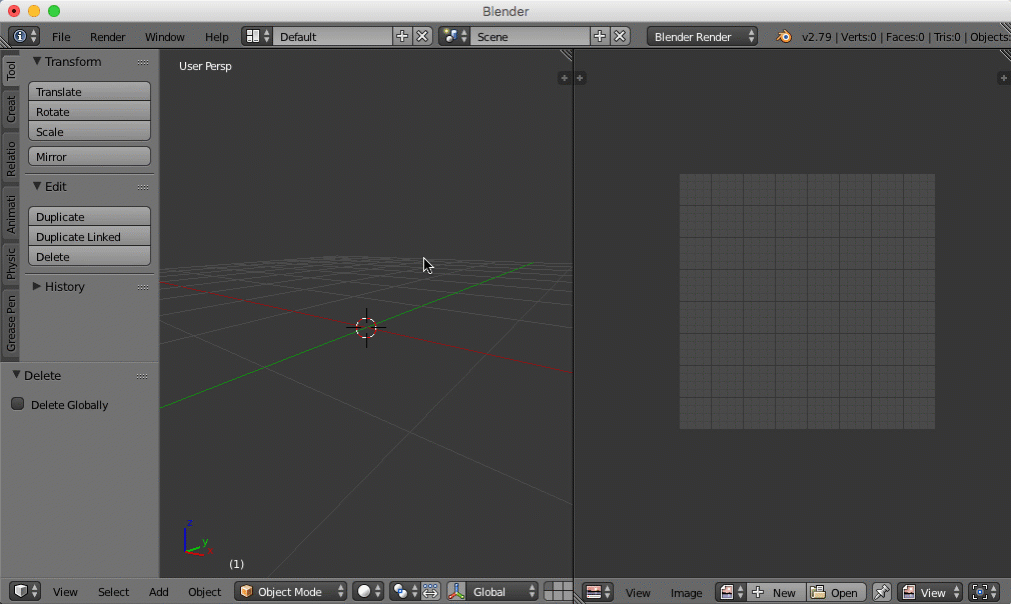This screenshot has width=1011, height=604.
Task: Switch to the Grease Pencil tab
Action: tap(10, 323)
